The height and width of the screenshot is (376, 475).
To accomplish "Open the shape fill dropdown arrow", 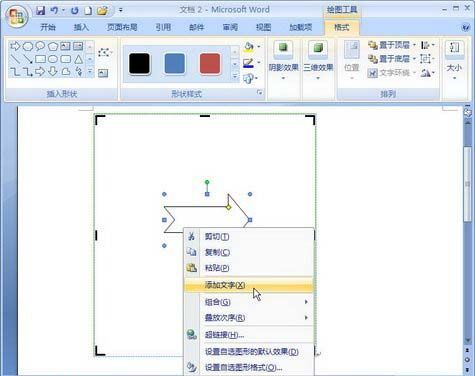I will [259, 47].
